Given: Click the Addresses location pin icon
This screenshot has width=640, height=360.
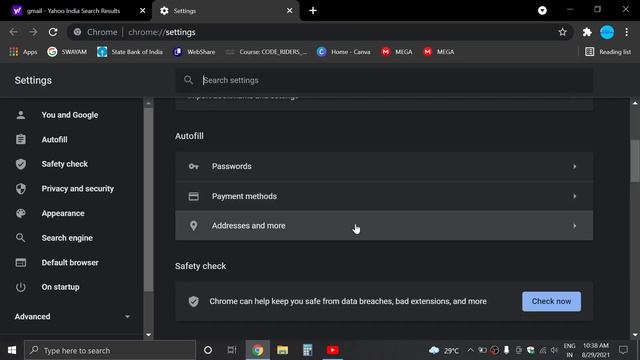Looking at the screenshot, I should pos(193,226).
